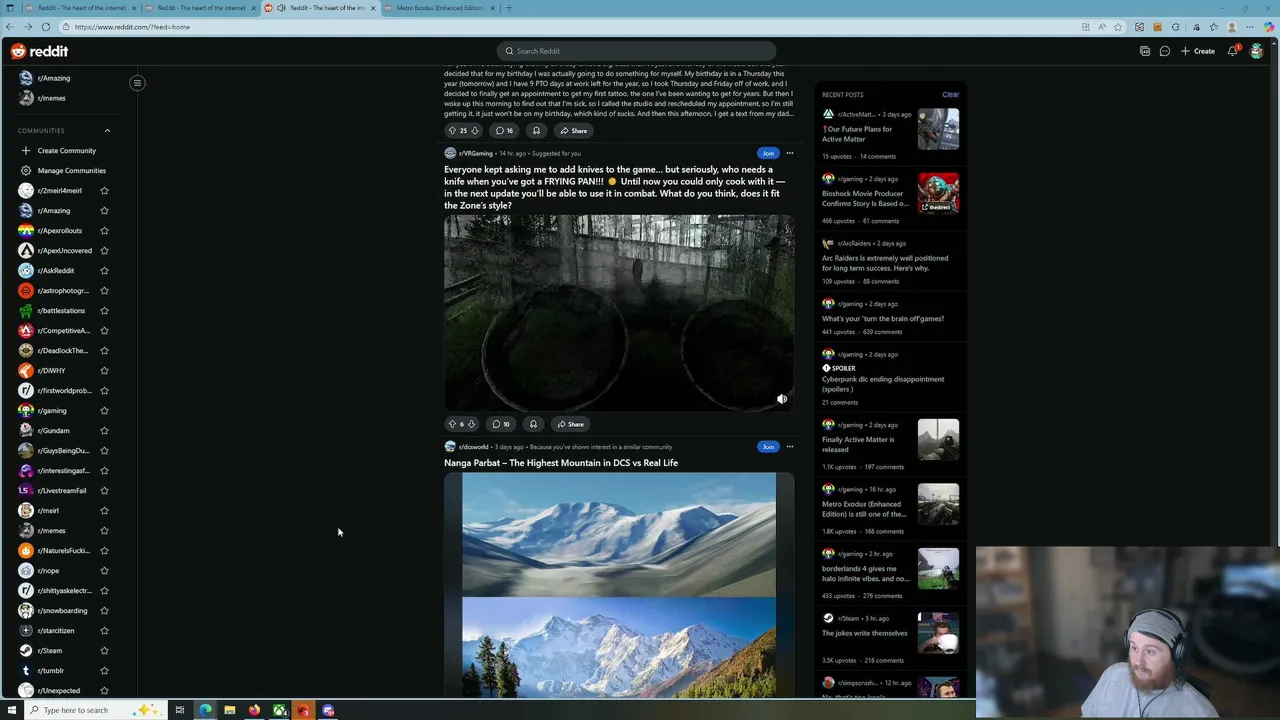The height and width of the screenshot is (720, 1280).
Task: Open browser extensions puzzle icon
Action: point(1176,27)
